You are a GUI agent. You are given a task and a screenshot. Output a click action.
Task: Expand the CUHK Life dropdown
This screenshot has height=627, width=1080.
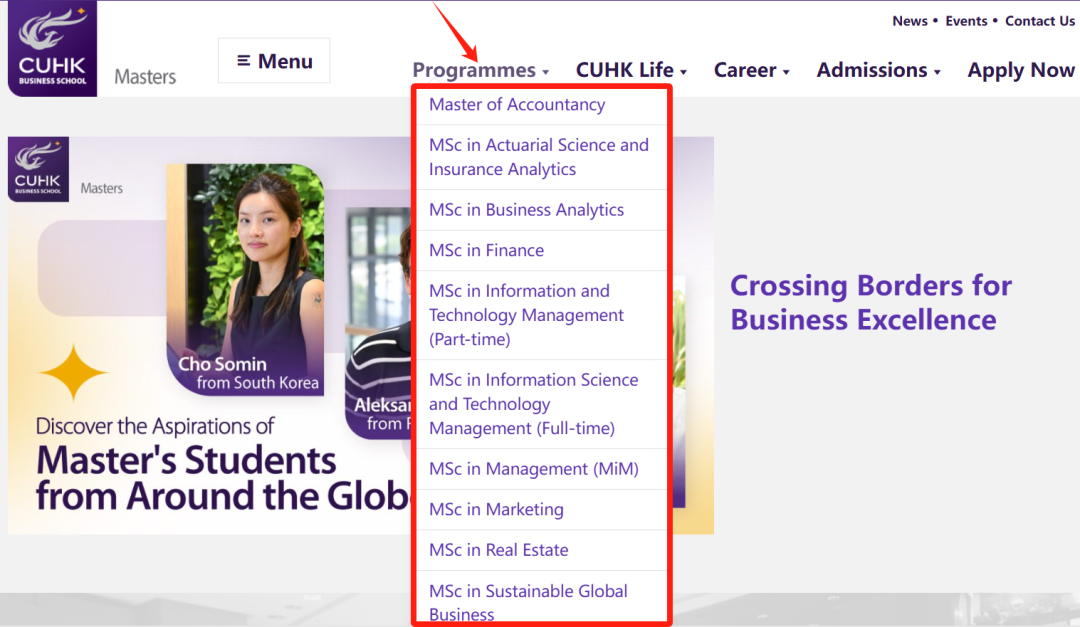pos(631,70)
